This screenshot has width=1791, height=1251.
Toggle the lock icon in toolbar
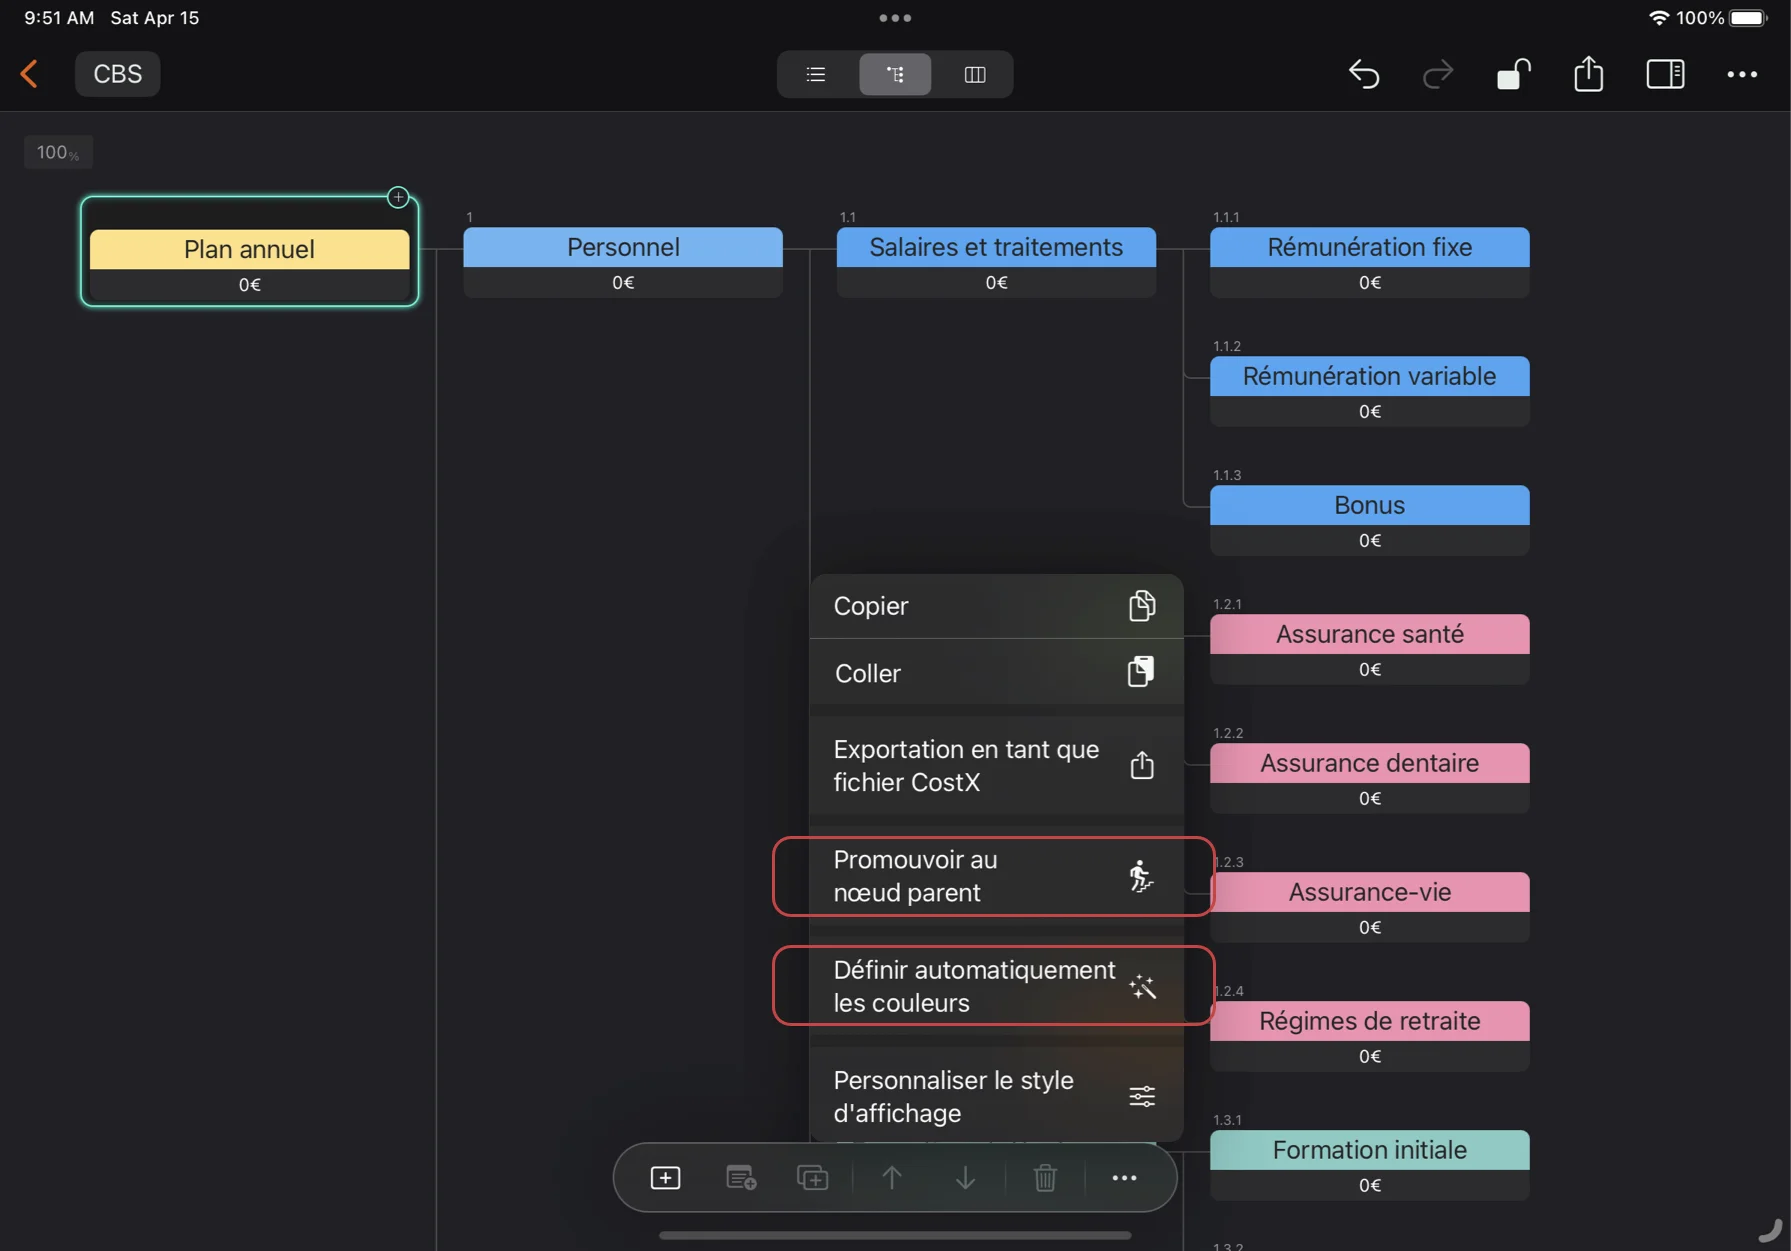point(1513,74)
